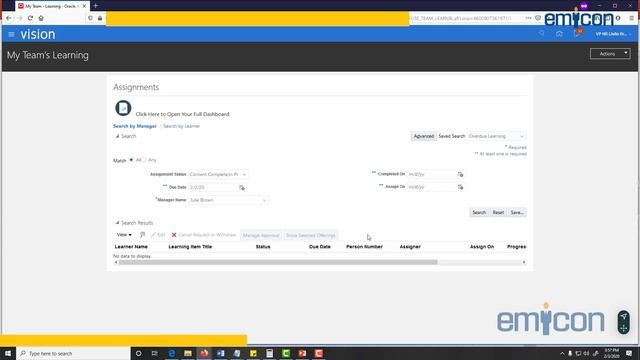
Task: Click Here to Open Your Full Dashboard link
Action: [x=182, y=114]
